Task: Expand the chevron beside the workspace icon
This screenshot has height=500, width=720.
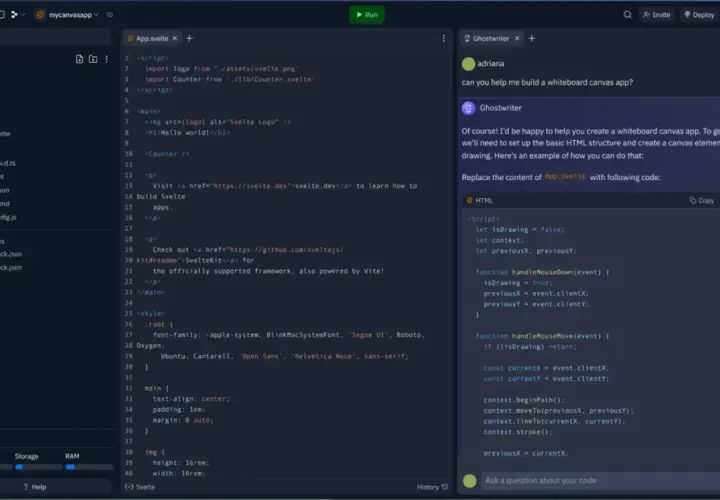Action: click(23, 15)
